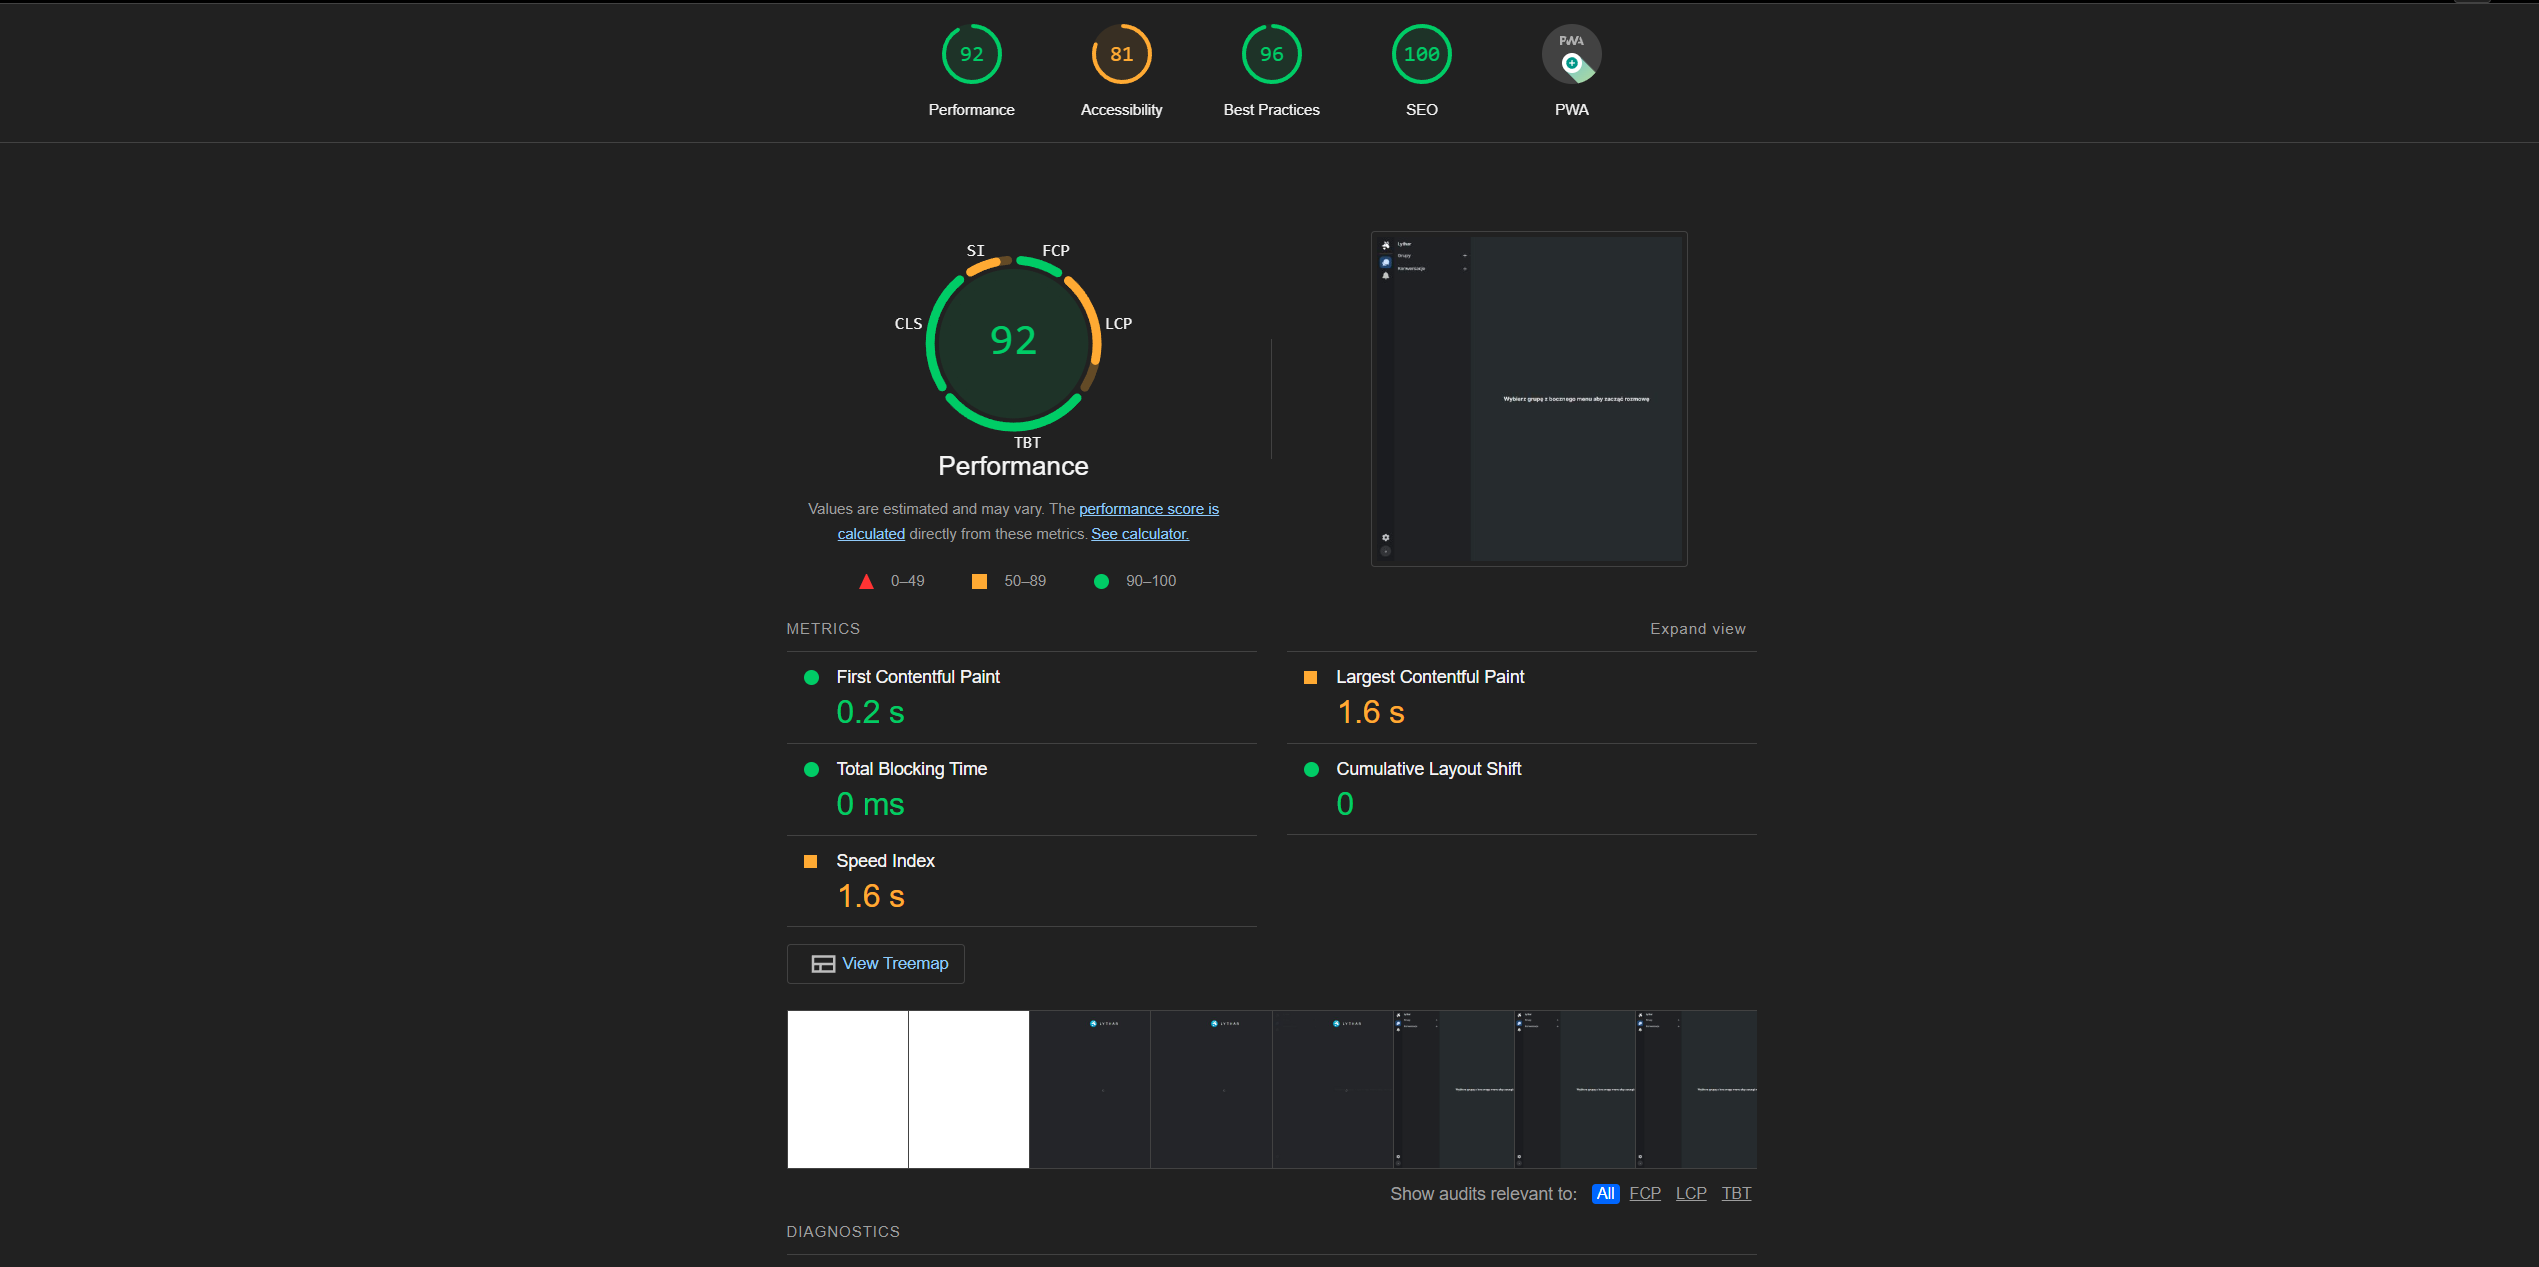Screen dimensions: 2539x1267
Task: Click the green circle beside First Contentful Paint
Action: pos(811,678)
